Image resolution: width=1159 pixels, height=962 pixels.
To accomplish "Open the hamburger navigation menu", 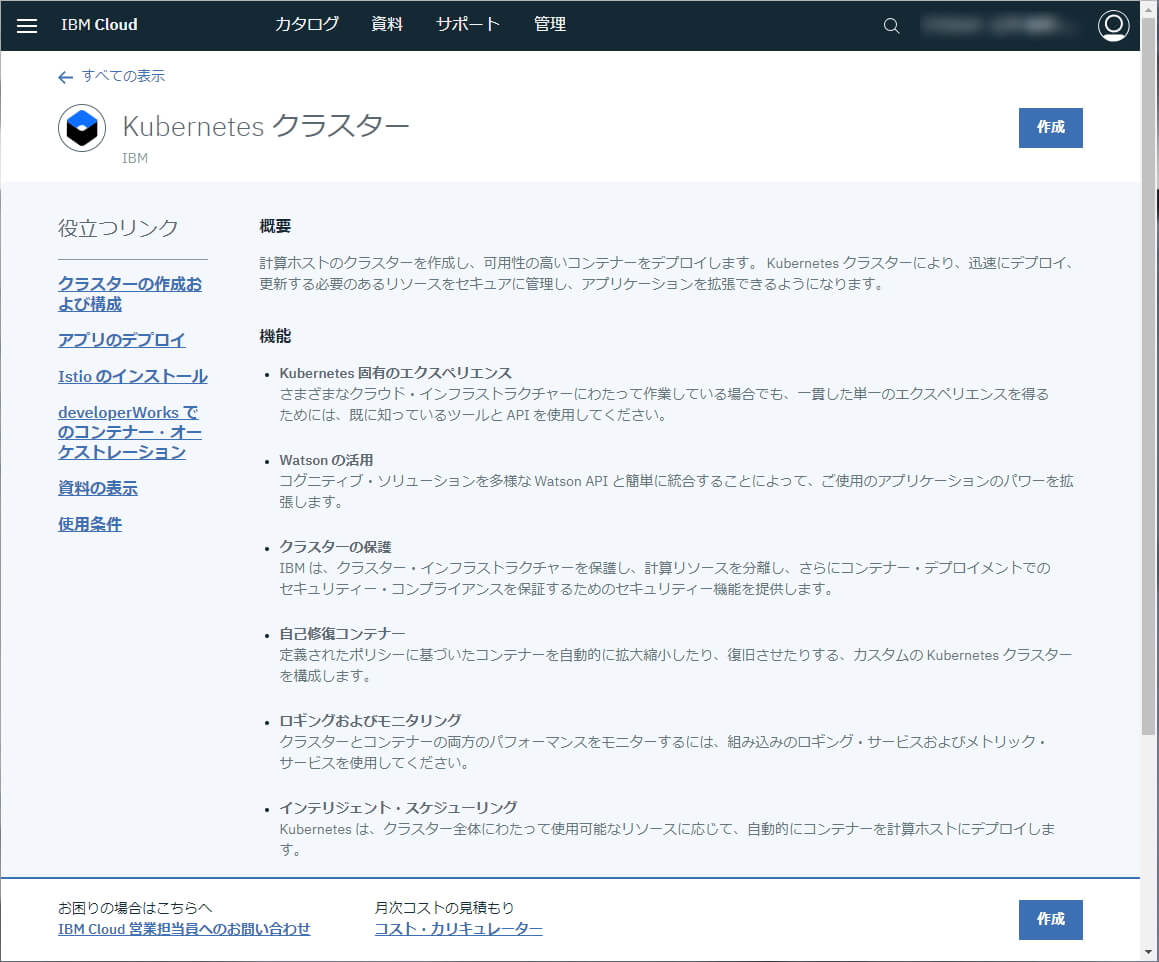I will (x=27, y=26).
